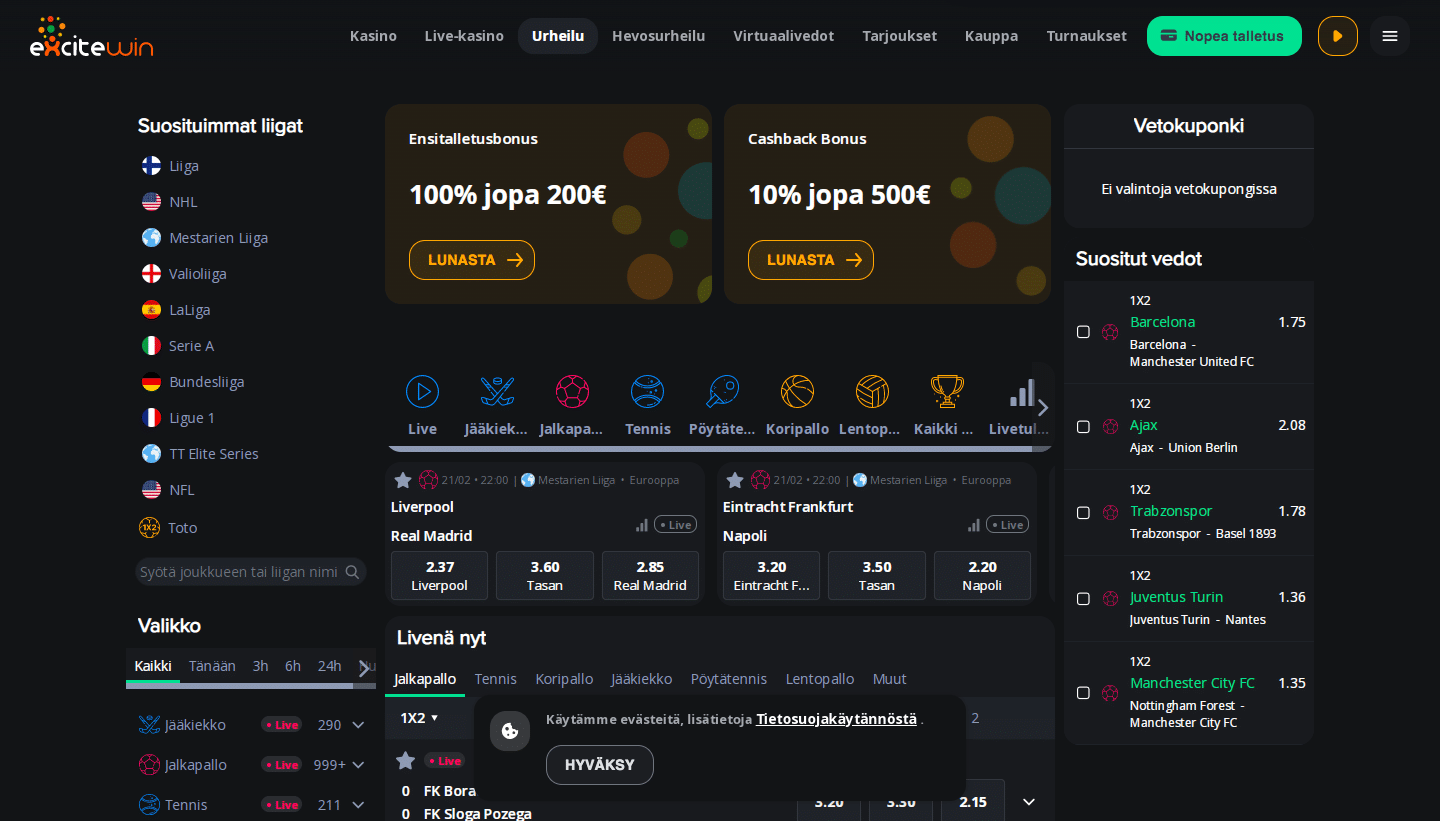This screenshot has width=1440, height=821.
Task: Switch to Koripallo tab in Livenä nyt
Action: tap(564, 679)
